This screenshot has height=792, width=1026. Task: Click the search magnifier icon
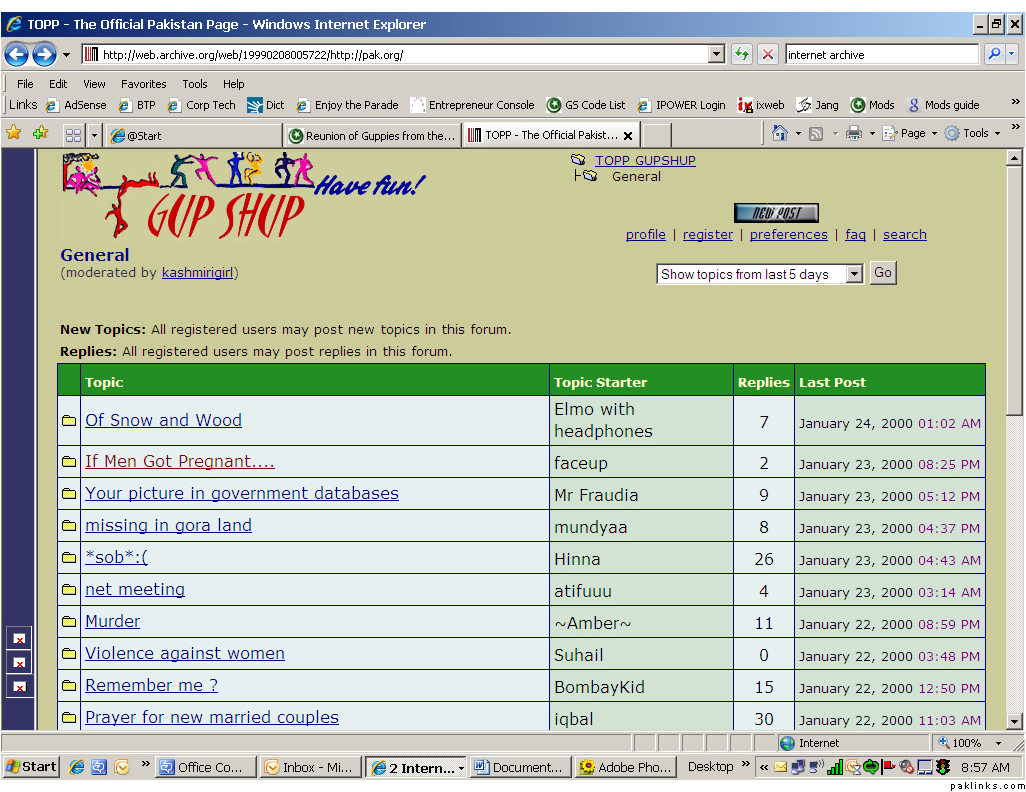[x=994, y=55]
